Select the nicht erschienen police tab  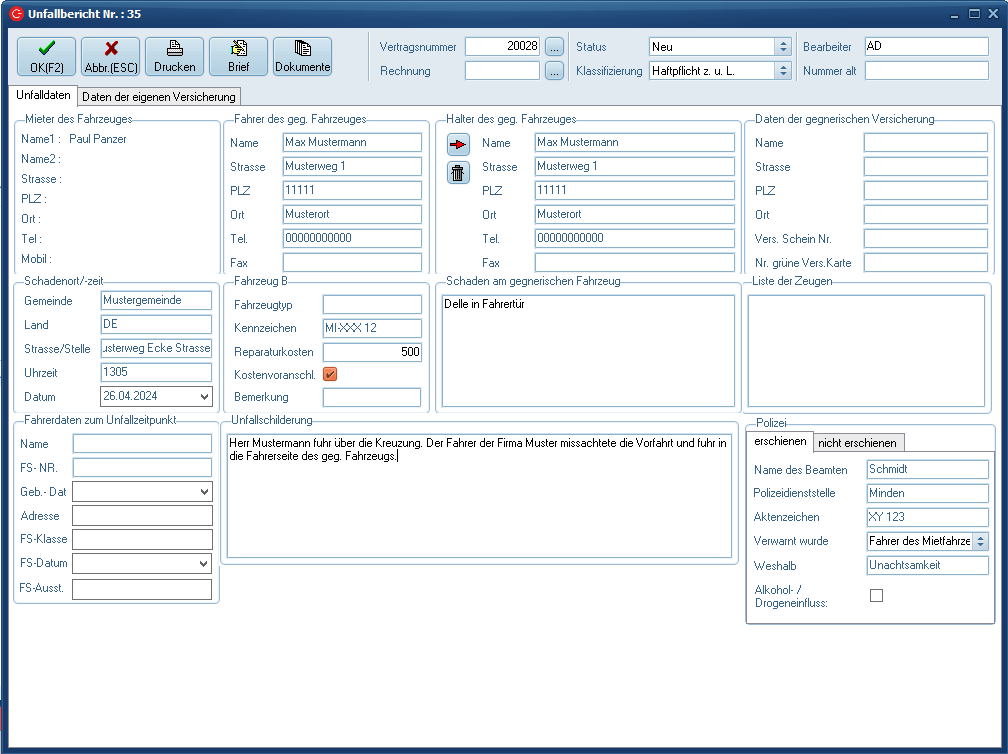(x=858, y=443)
